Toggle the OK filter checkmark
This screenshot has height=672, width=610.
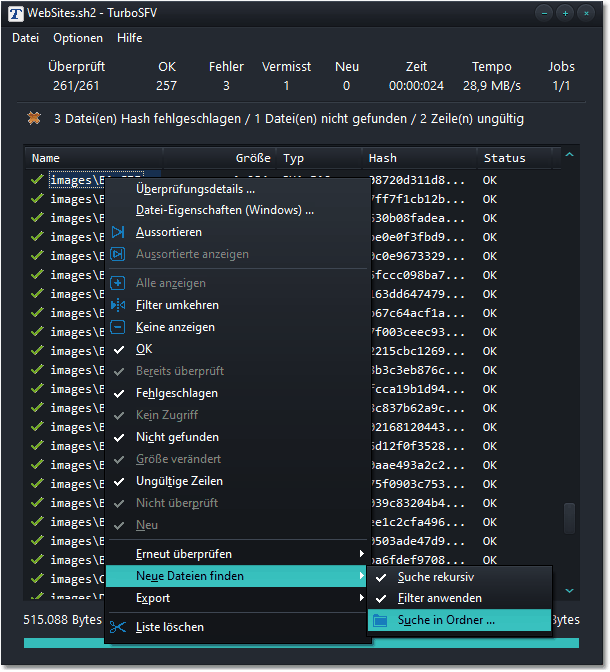(x=119, y=350)
